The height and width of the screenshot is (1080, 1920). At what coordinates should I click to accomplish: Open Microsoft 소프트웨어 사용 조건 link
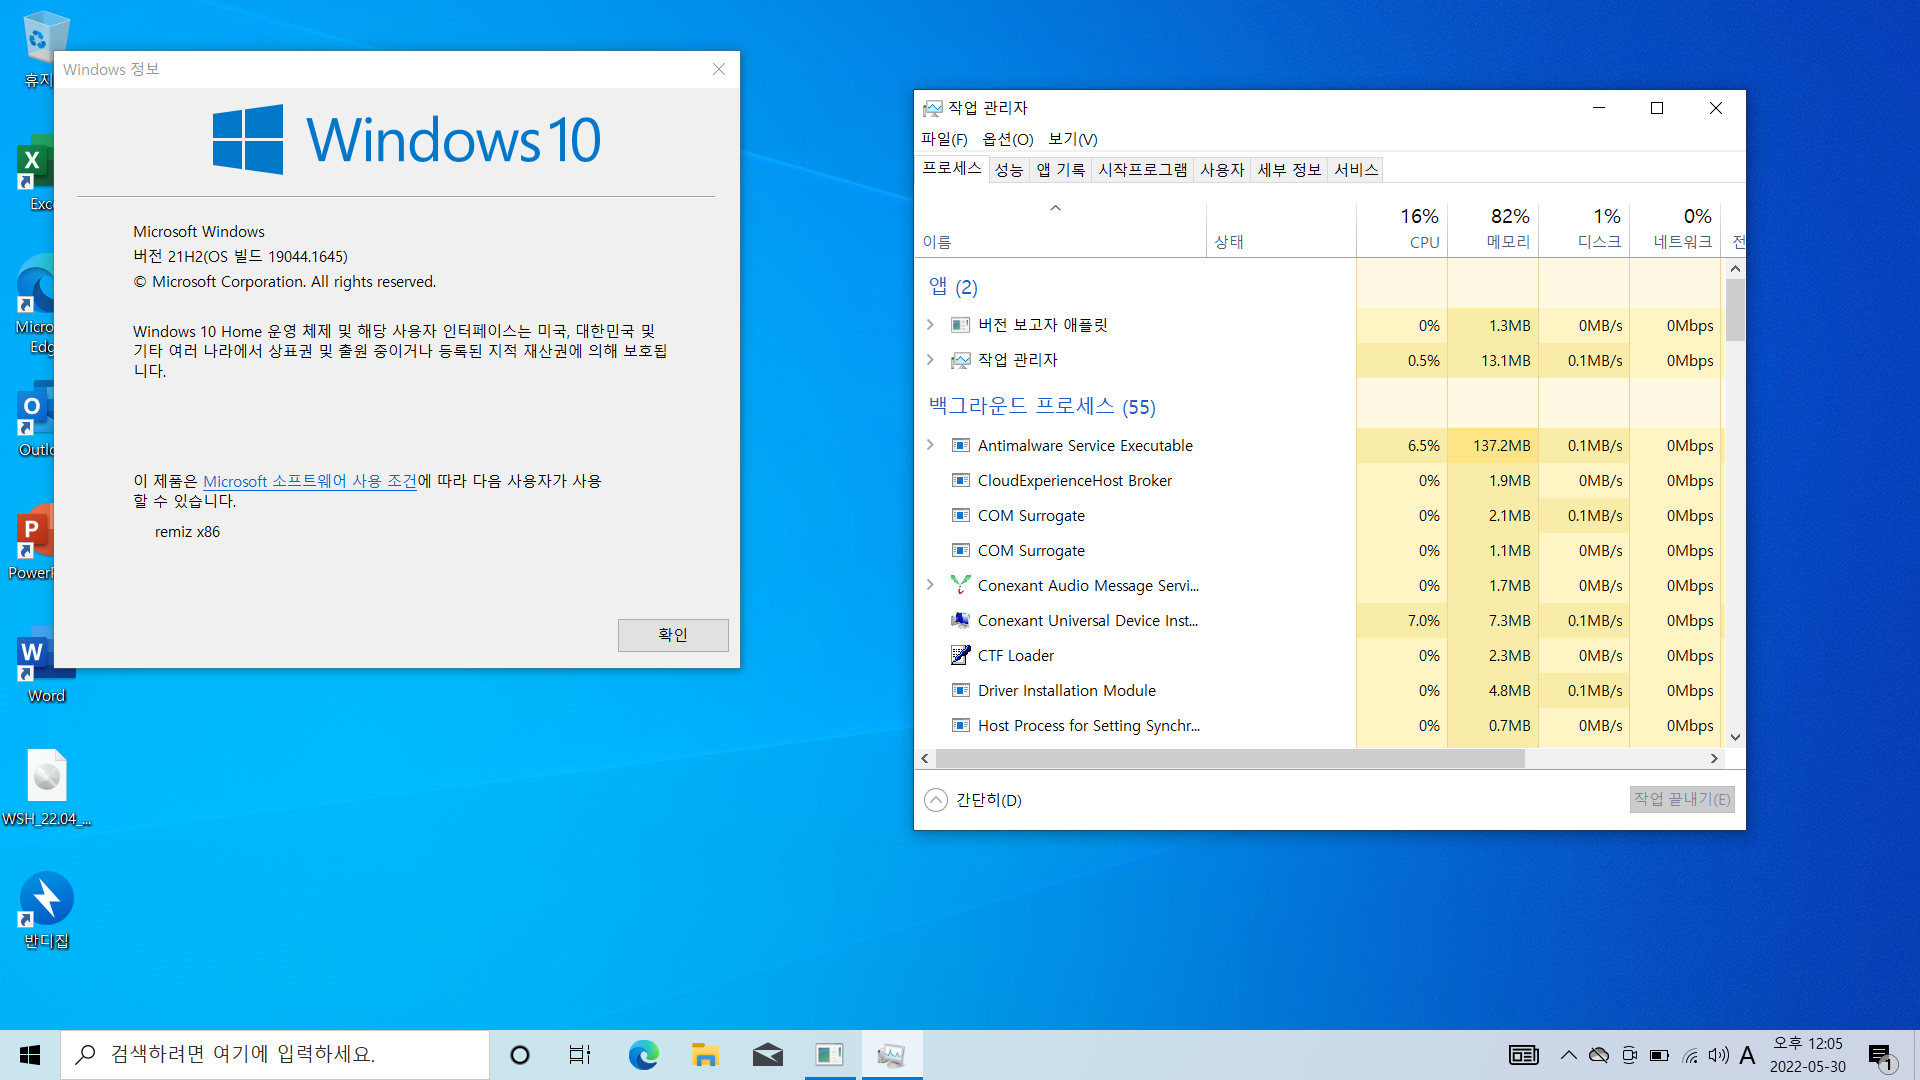pos(310,481)
